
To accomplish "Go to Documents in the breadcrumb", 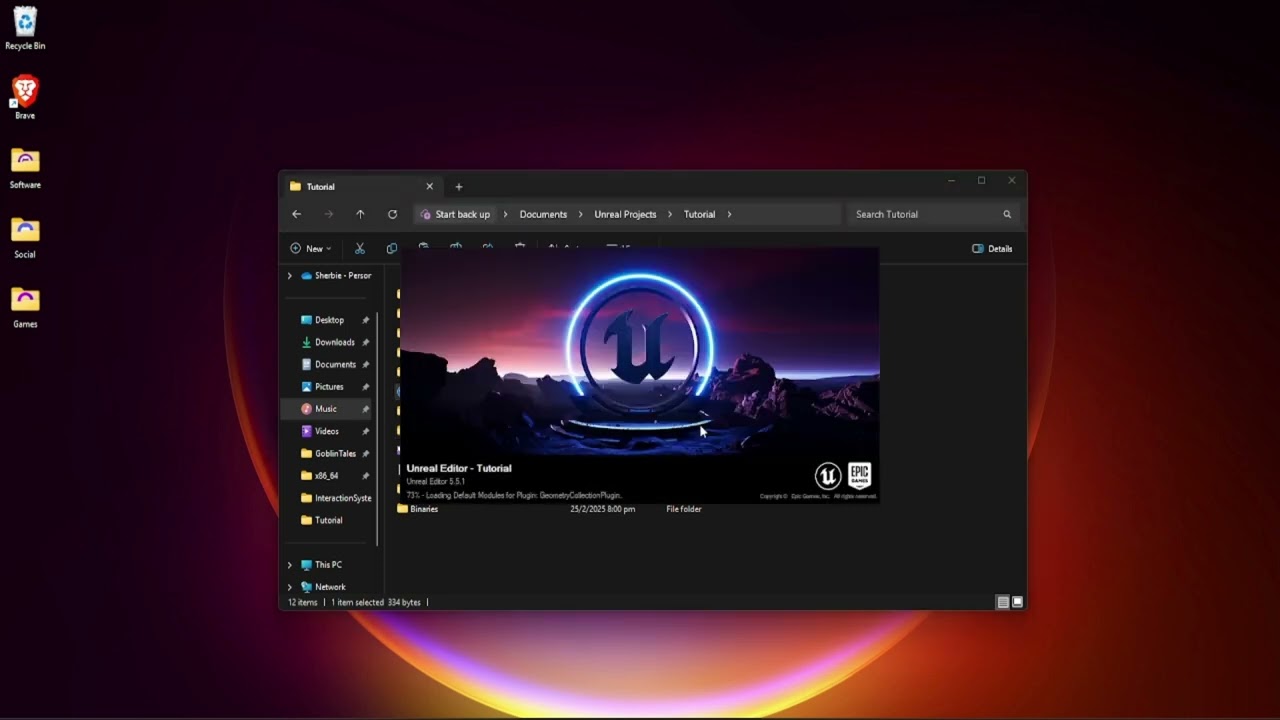I will (543, 214).
